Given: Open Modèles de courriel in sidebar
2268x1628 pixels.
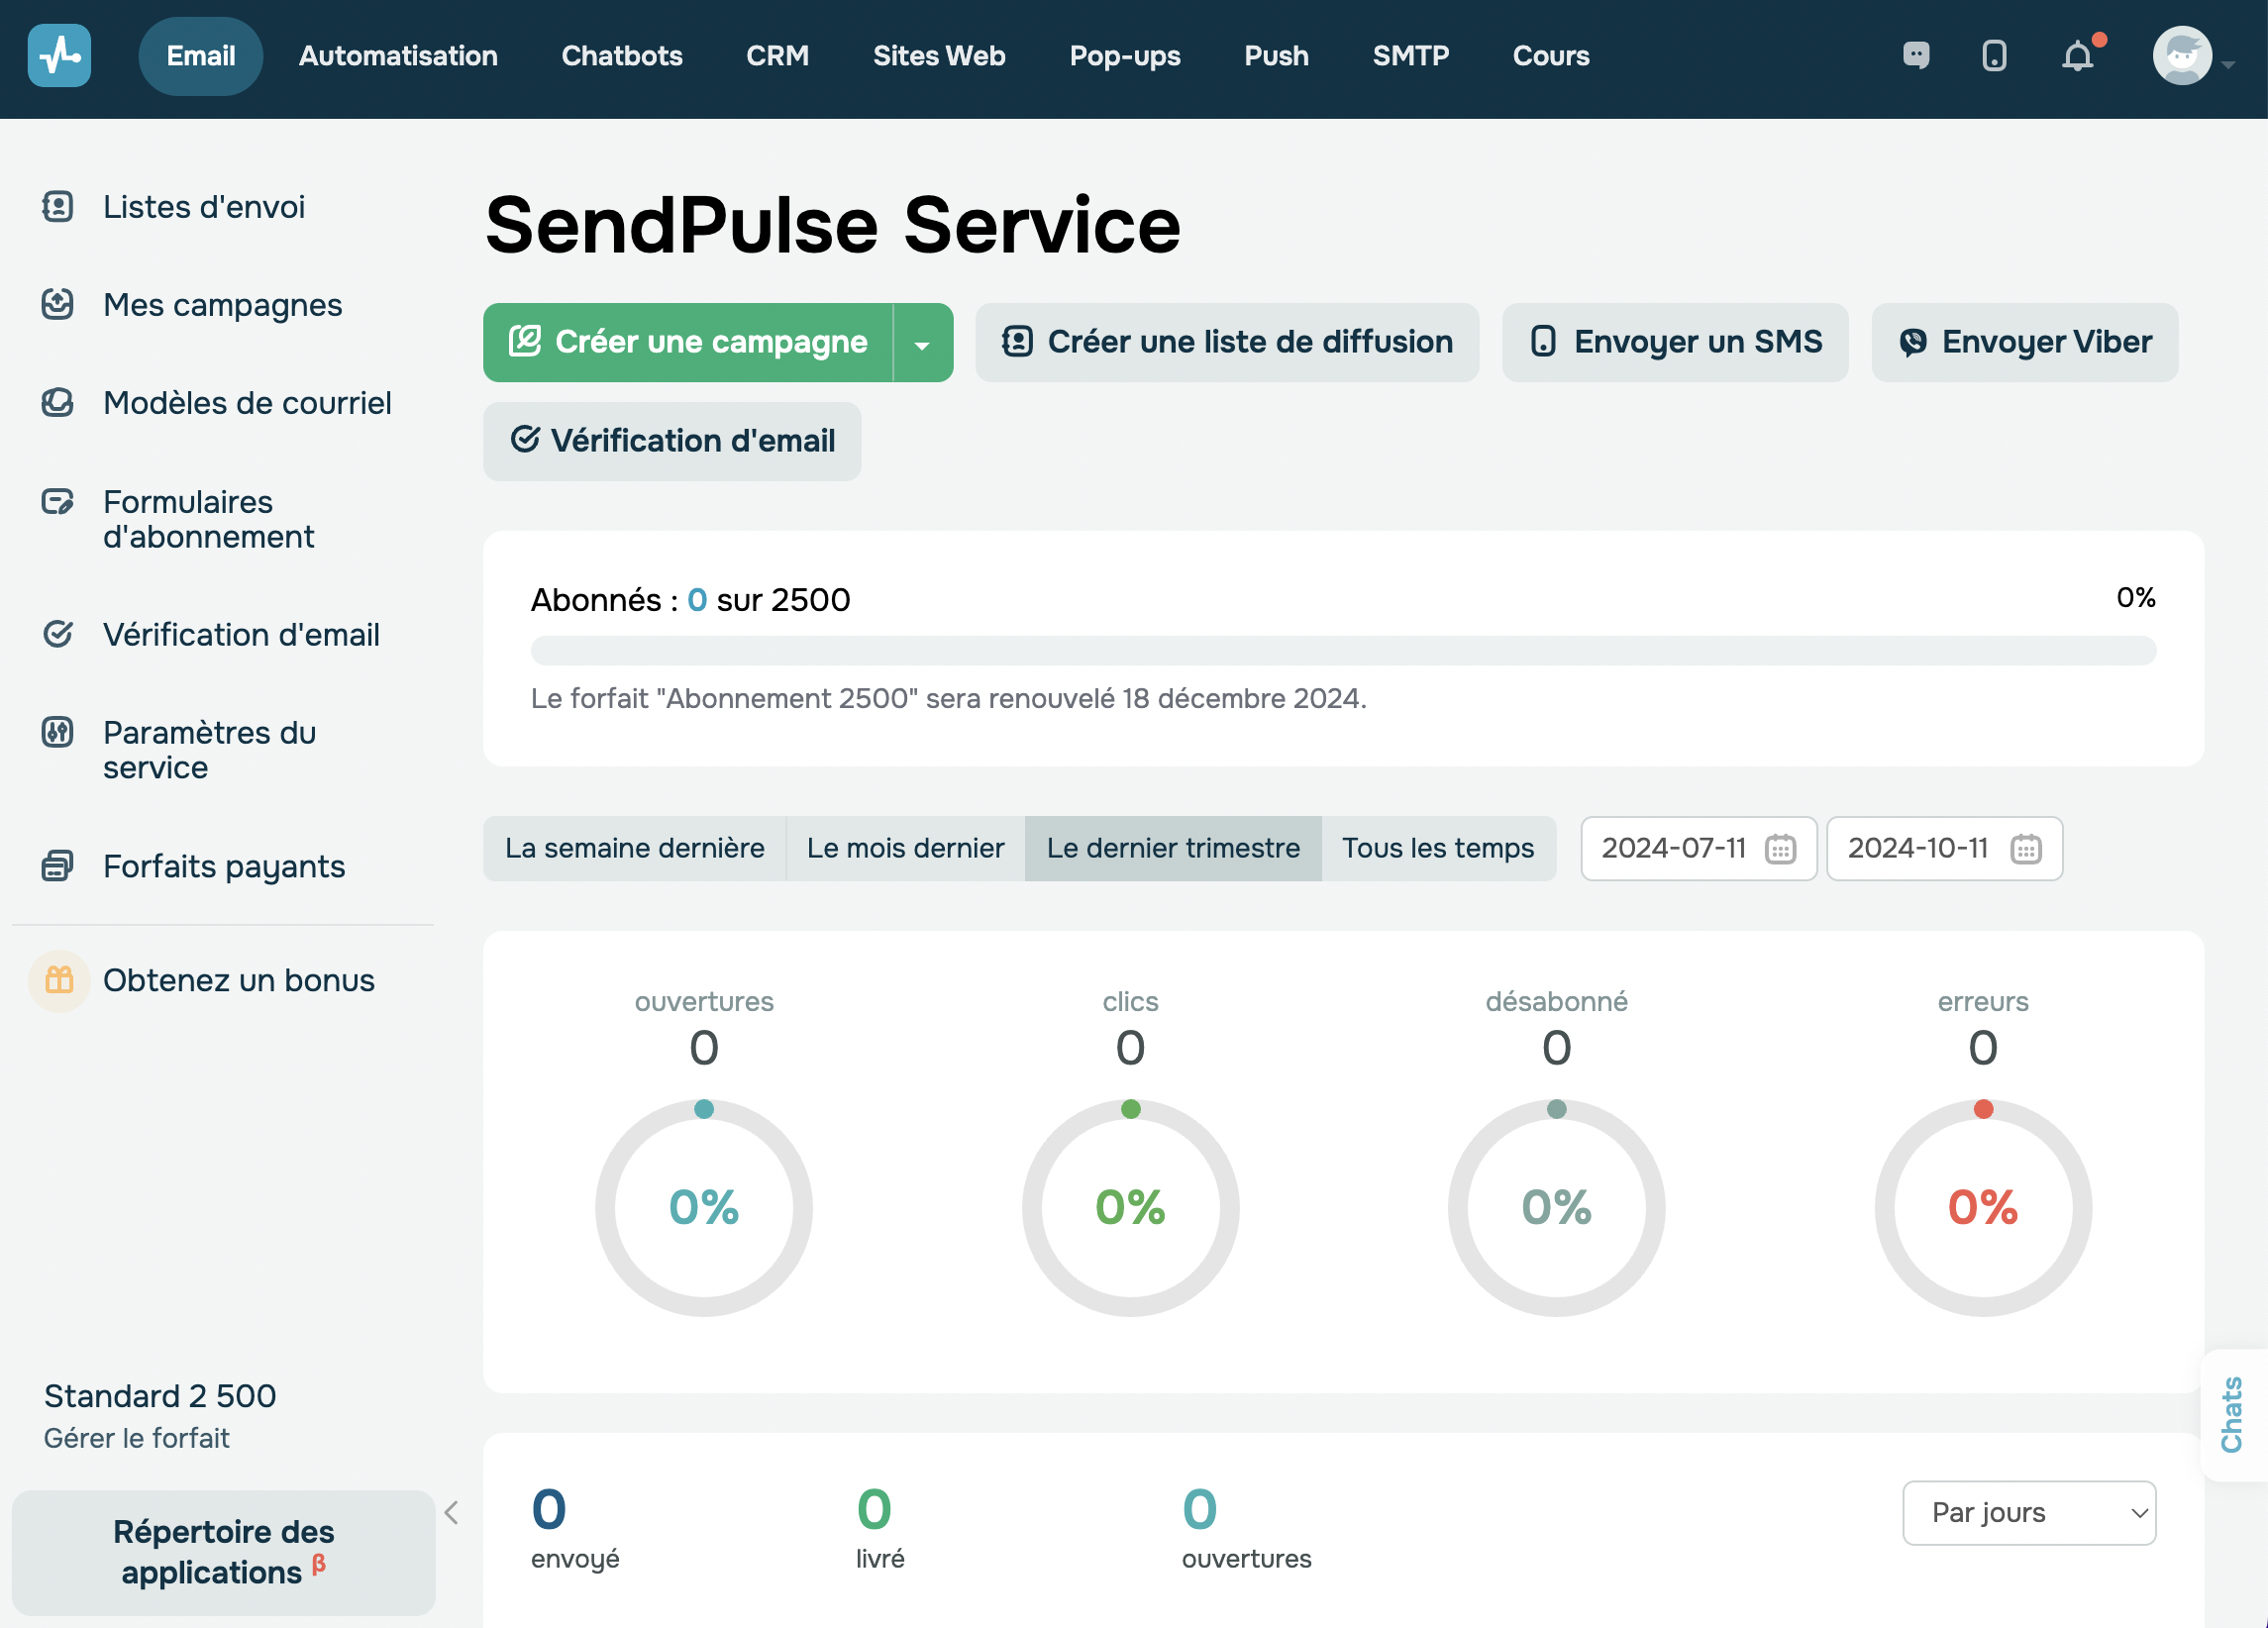Looking at the screenshot, I should [x=247, y=403].
